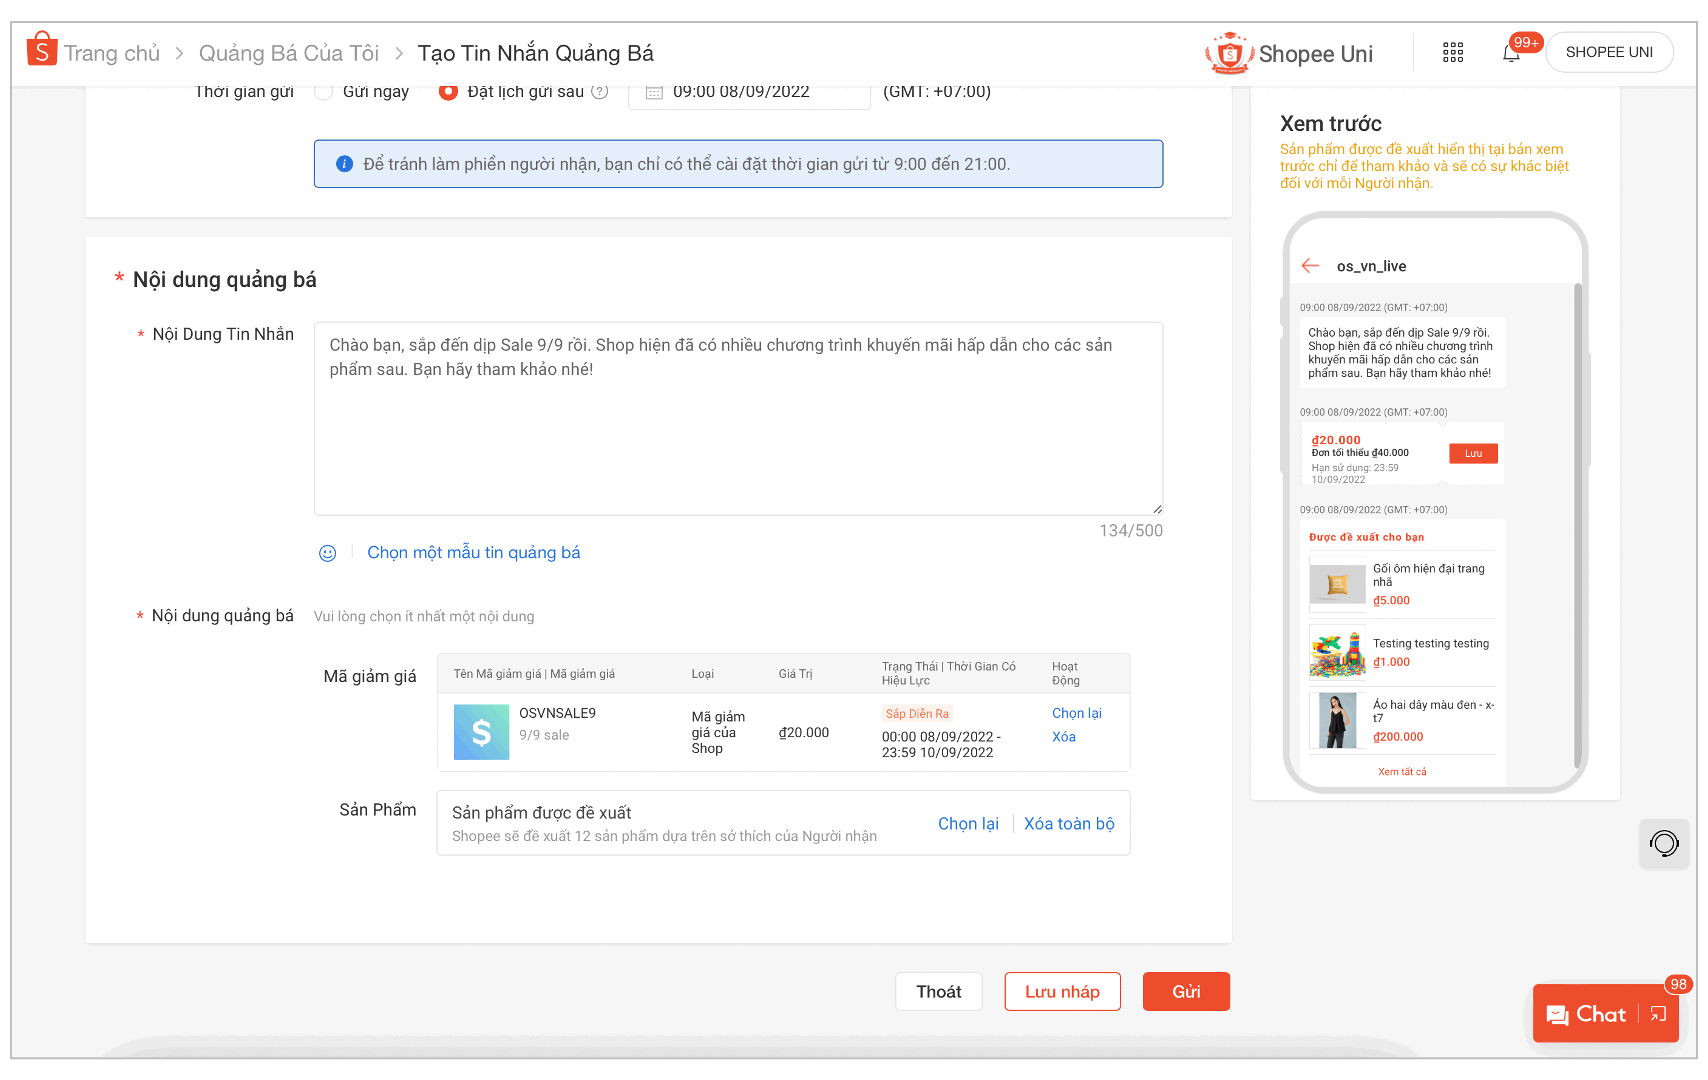
Task: Select the Gửi ngay radio option
Action: pos(324,92)
